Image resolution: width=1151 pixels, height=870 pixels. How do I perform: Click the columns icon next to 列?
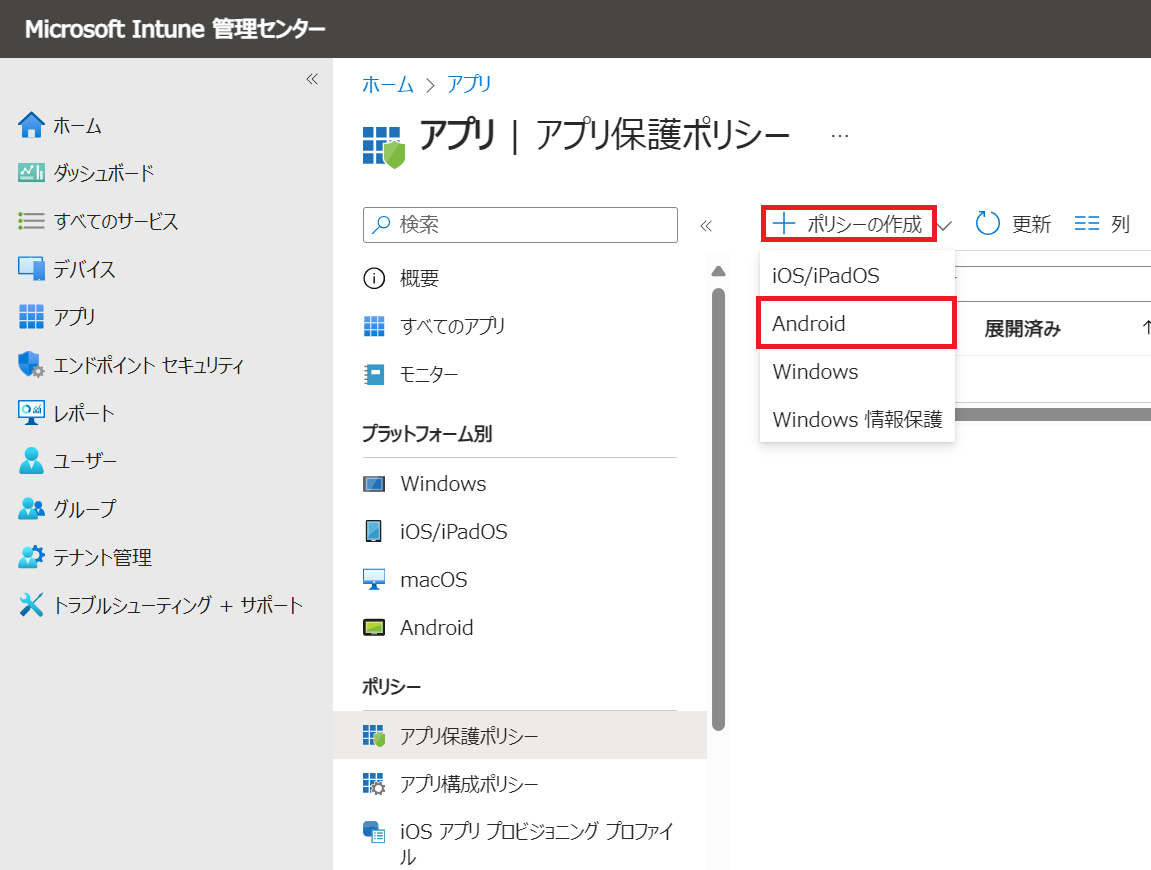tap(1086, 223)
